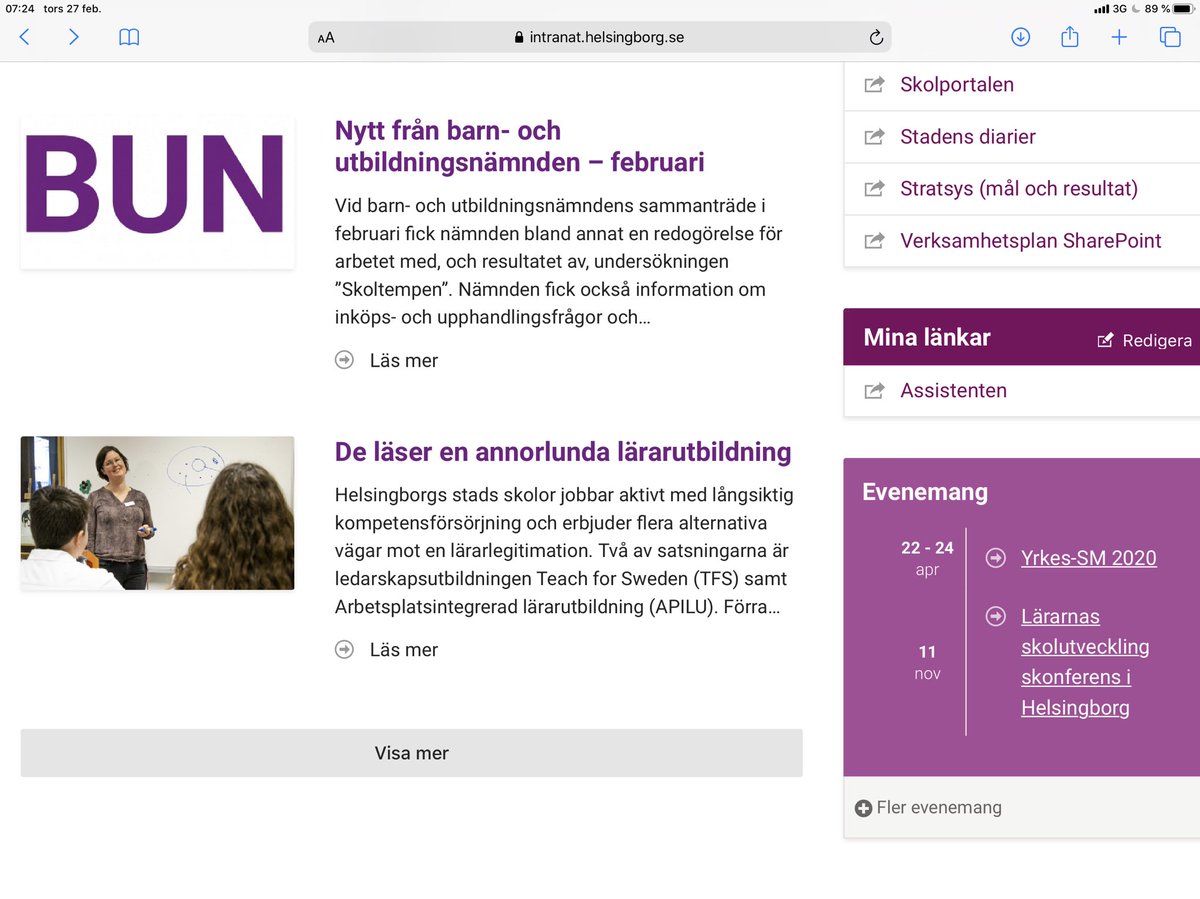Click the Mina länkar heading
The image size is (1200, 899).
927,338
